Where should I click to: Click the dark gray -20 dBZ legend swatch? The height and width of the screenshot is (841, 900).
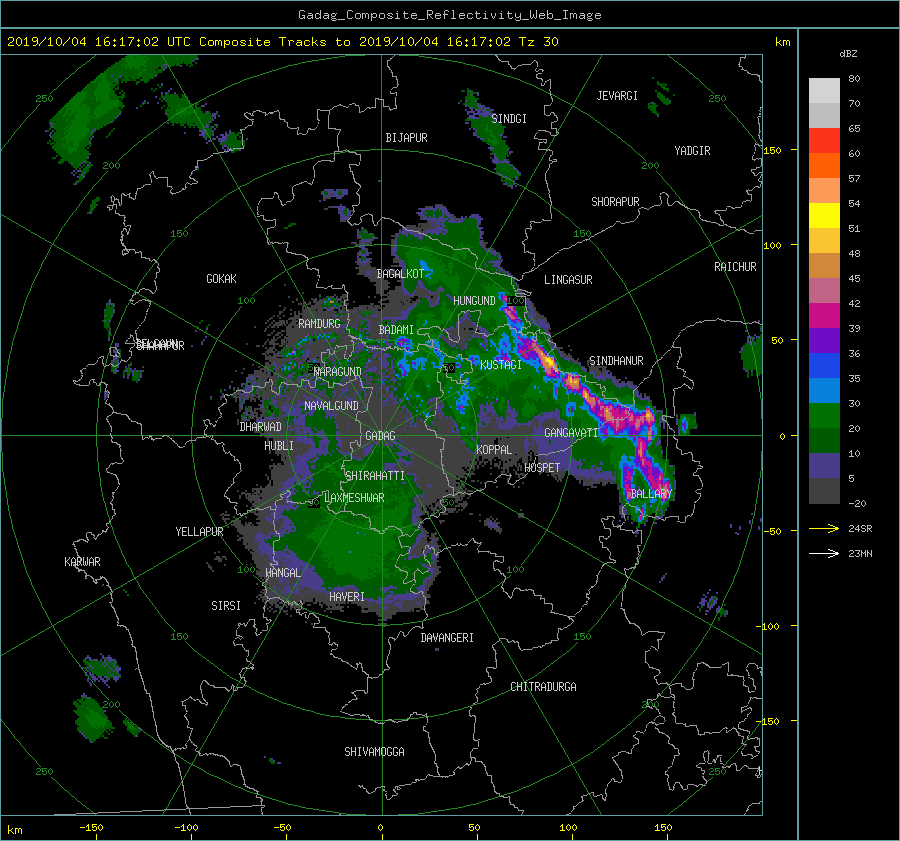pos(824,491)
